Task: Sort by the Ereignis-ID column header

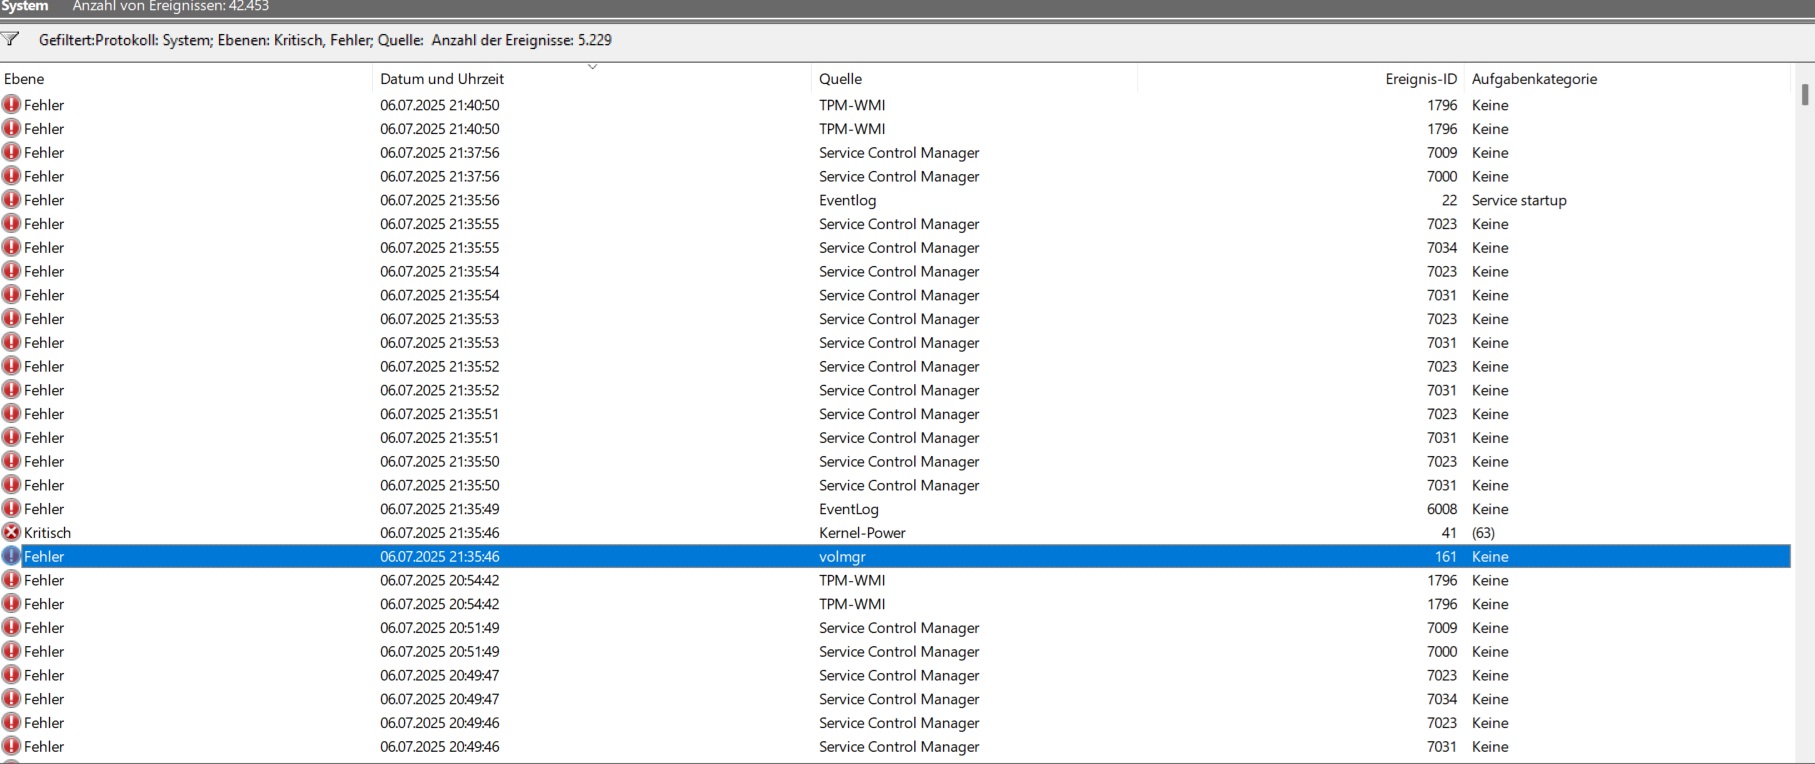Action: 1301,78
